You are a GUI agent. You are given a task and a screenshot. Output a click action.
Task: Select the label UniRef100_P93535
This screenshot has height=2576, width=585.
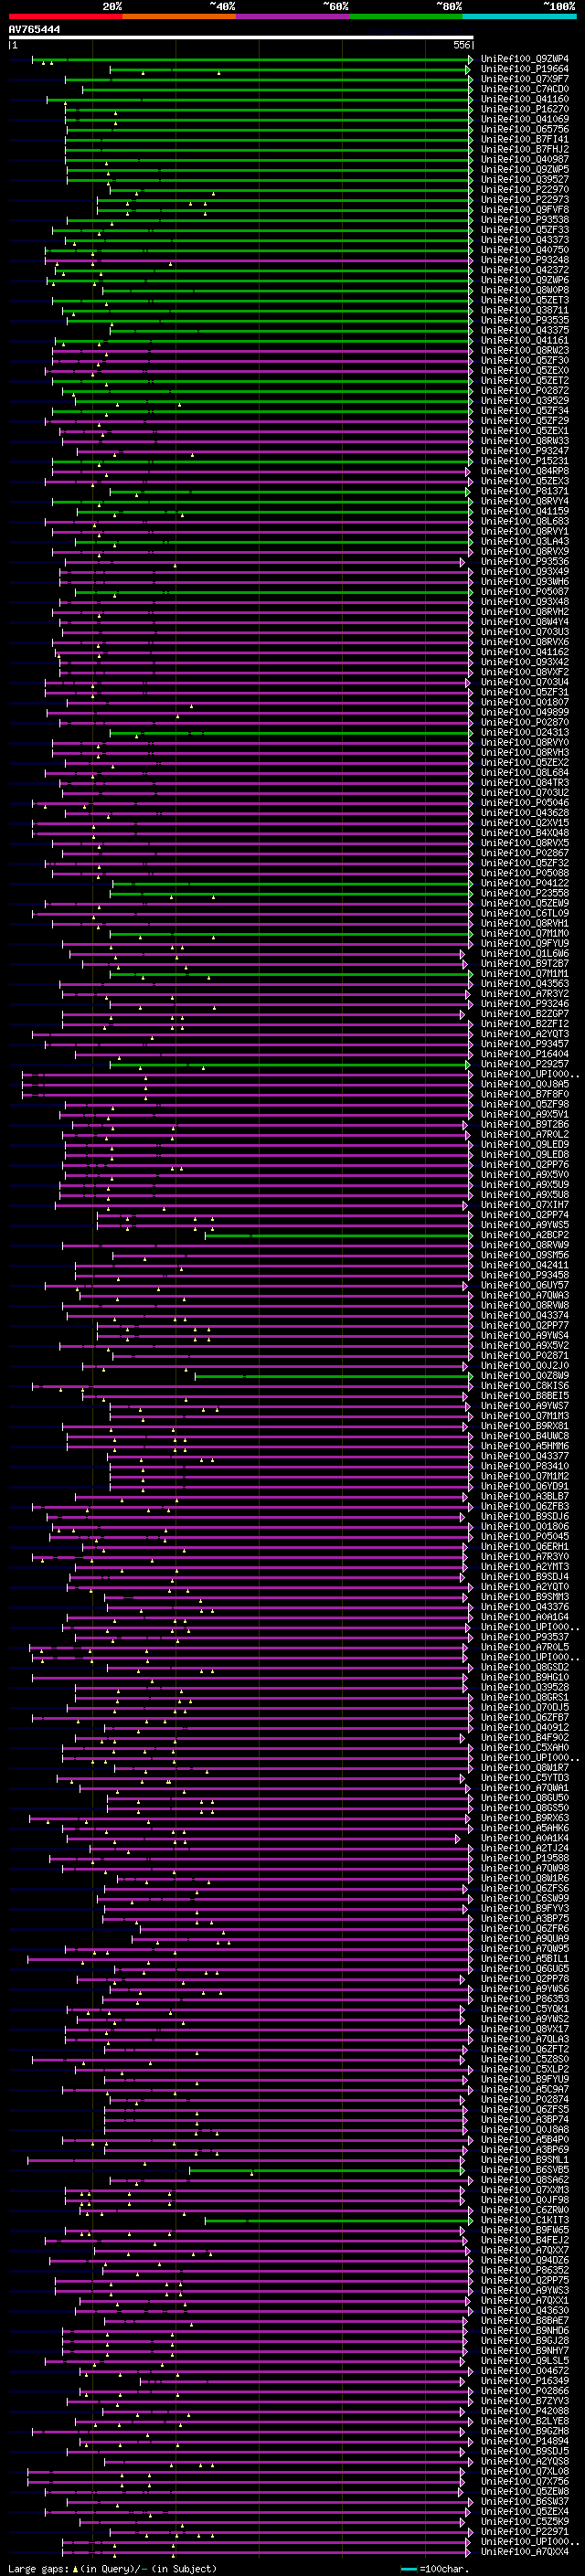525,320
